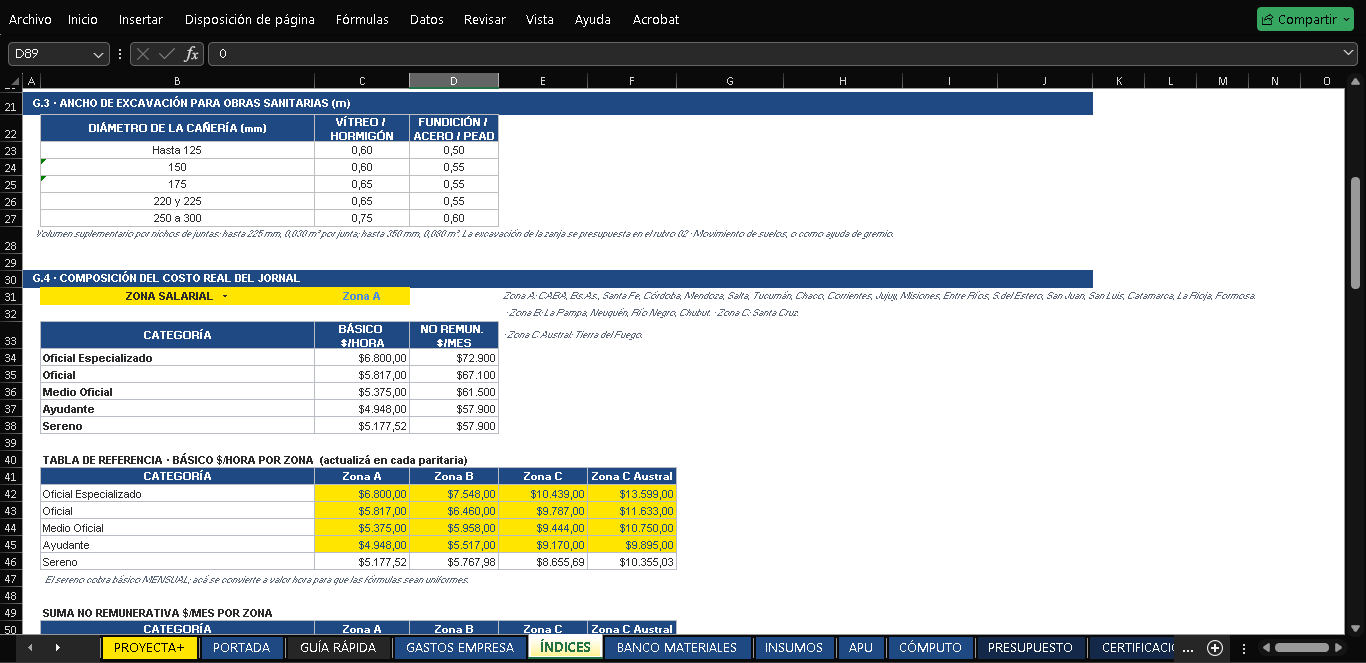Click the 'Medio Oficial' bold category cell
The height and width of the screenshot is (663, 1366).
[x=177, y=392]
